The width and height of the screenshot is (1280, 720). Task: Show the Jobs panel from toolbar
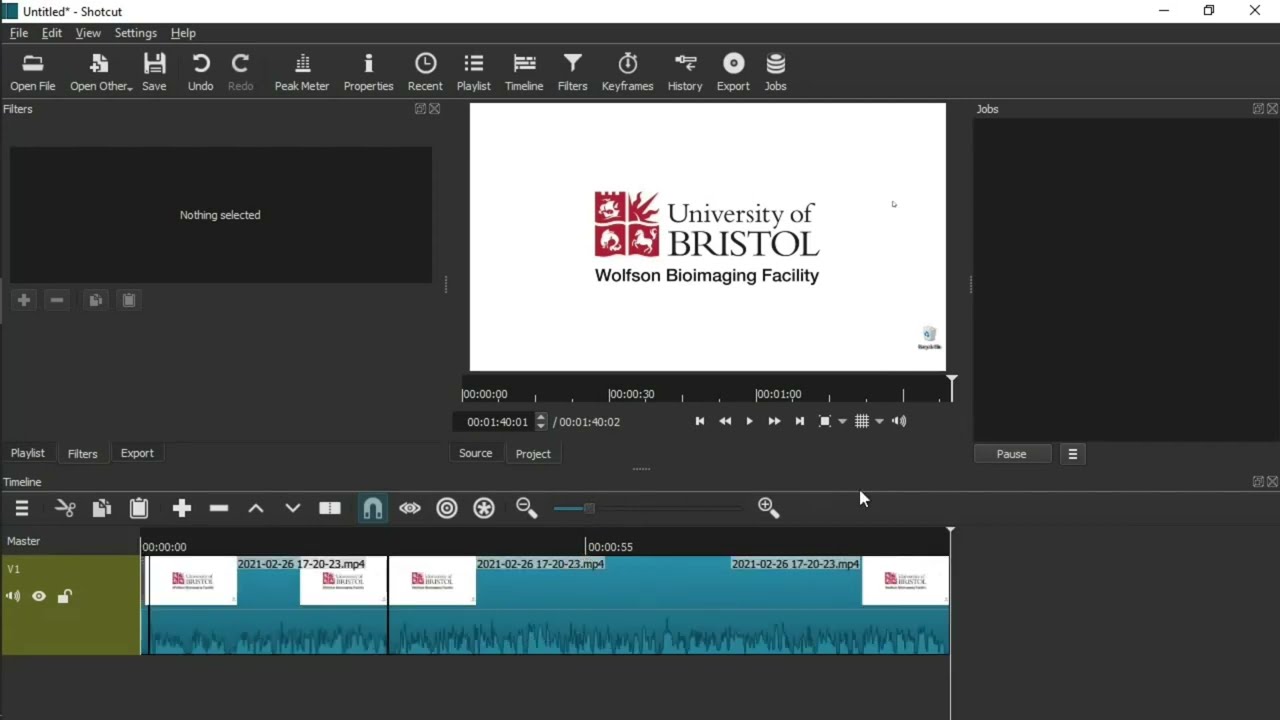(x=776, y=73)
